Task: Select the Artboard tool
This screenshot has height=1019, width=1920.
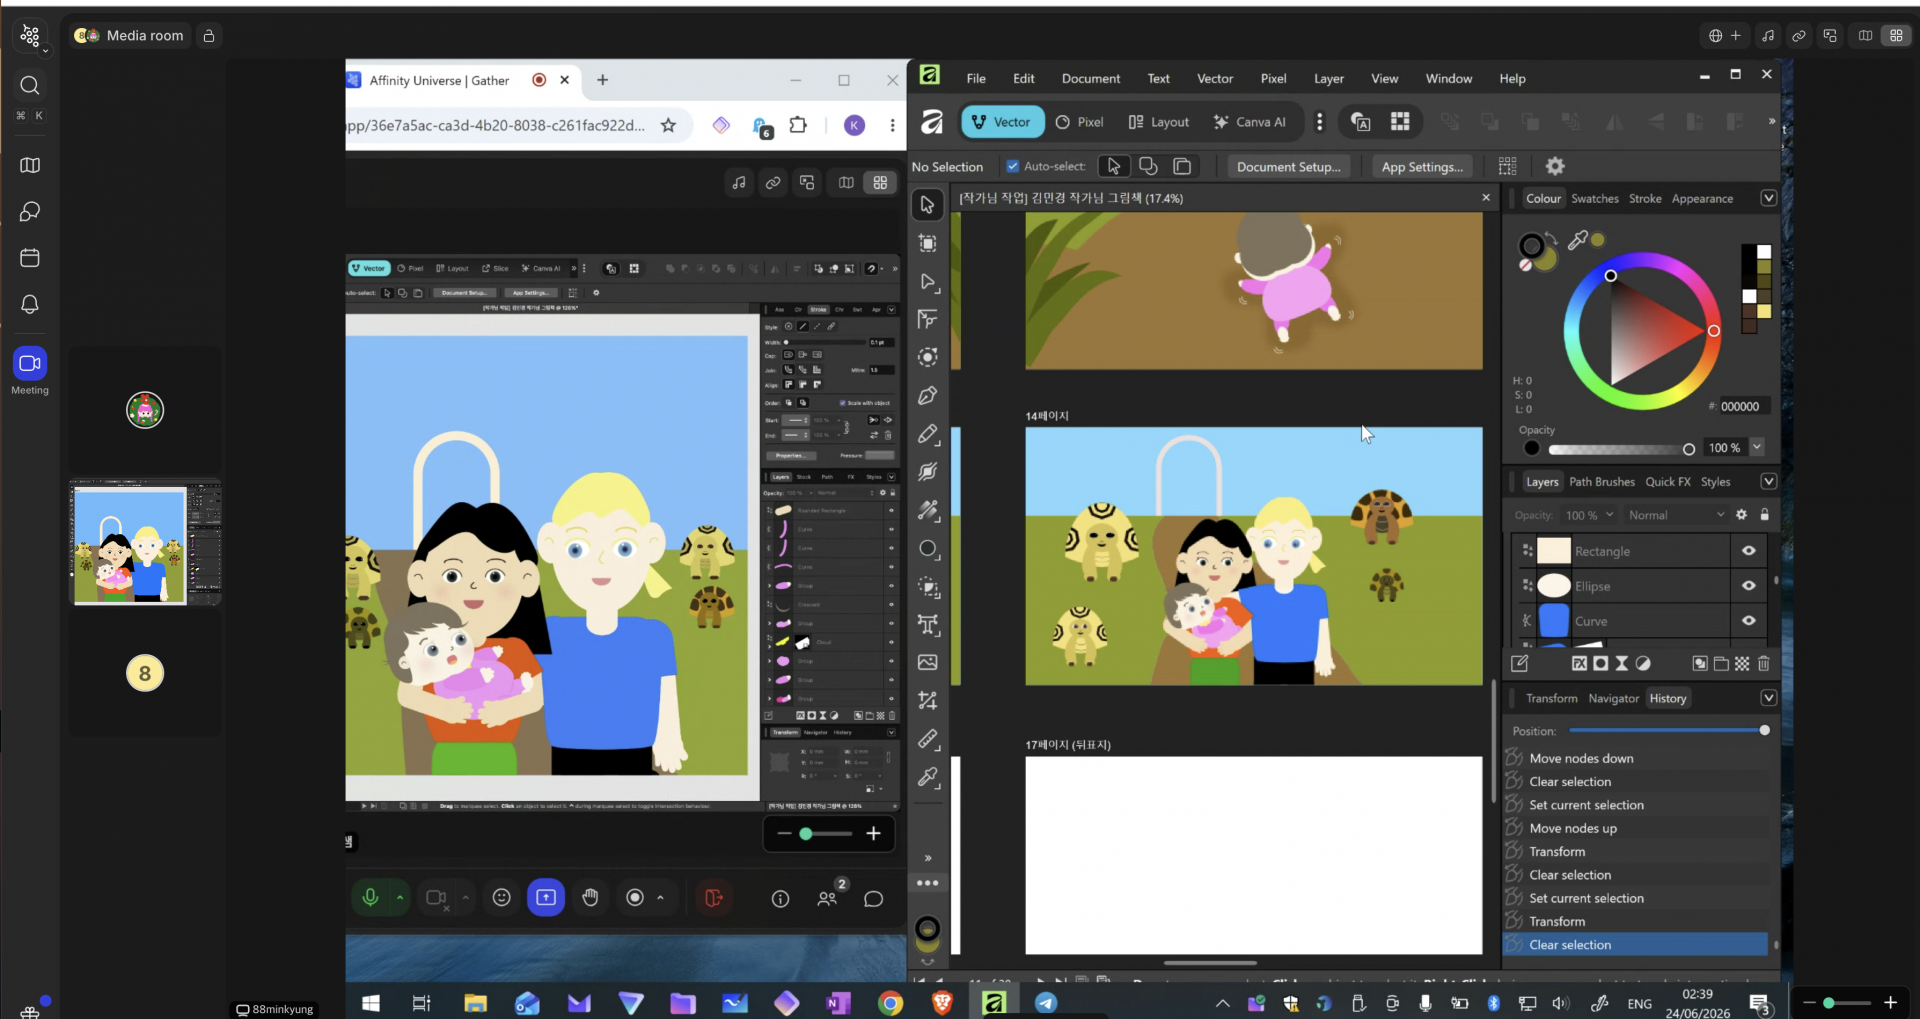Action: (x=928, y=243)
